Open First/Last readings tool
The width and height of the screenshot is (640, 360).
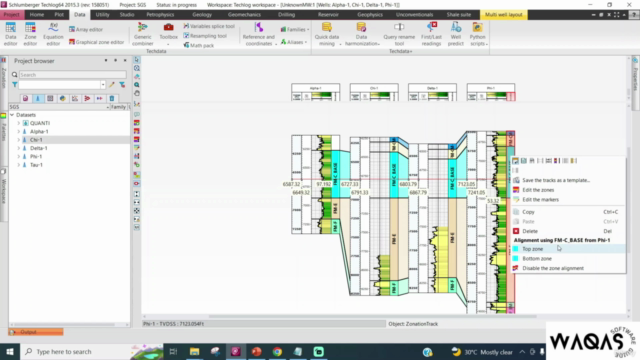(x=431, y=34)
